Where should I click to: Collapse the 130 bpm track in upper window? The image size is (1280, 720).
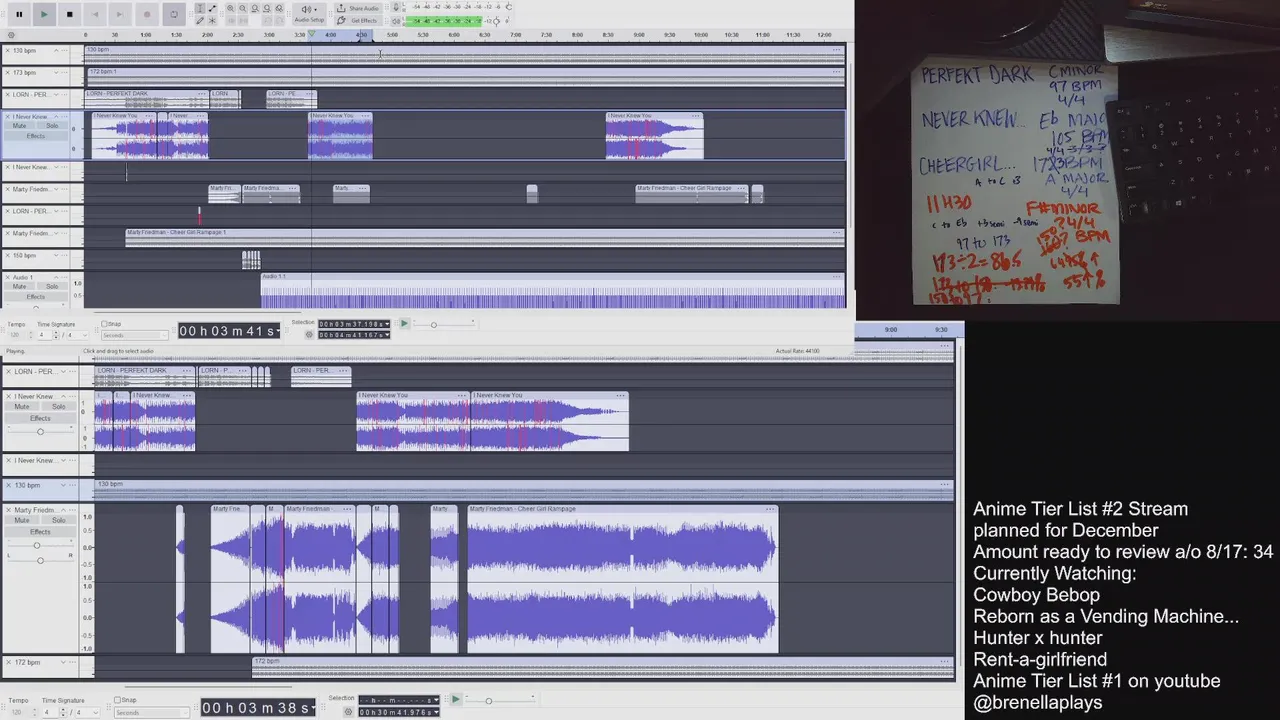tap(56, 50)
